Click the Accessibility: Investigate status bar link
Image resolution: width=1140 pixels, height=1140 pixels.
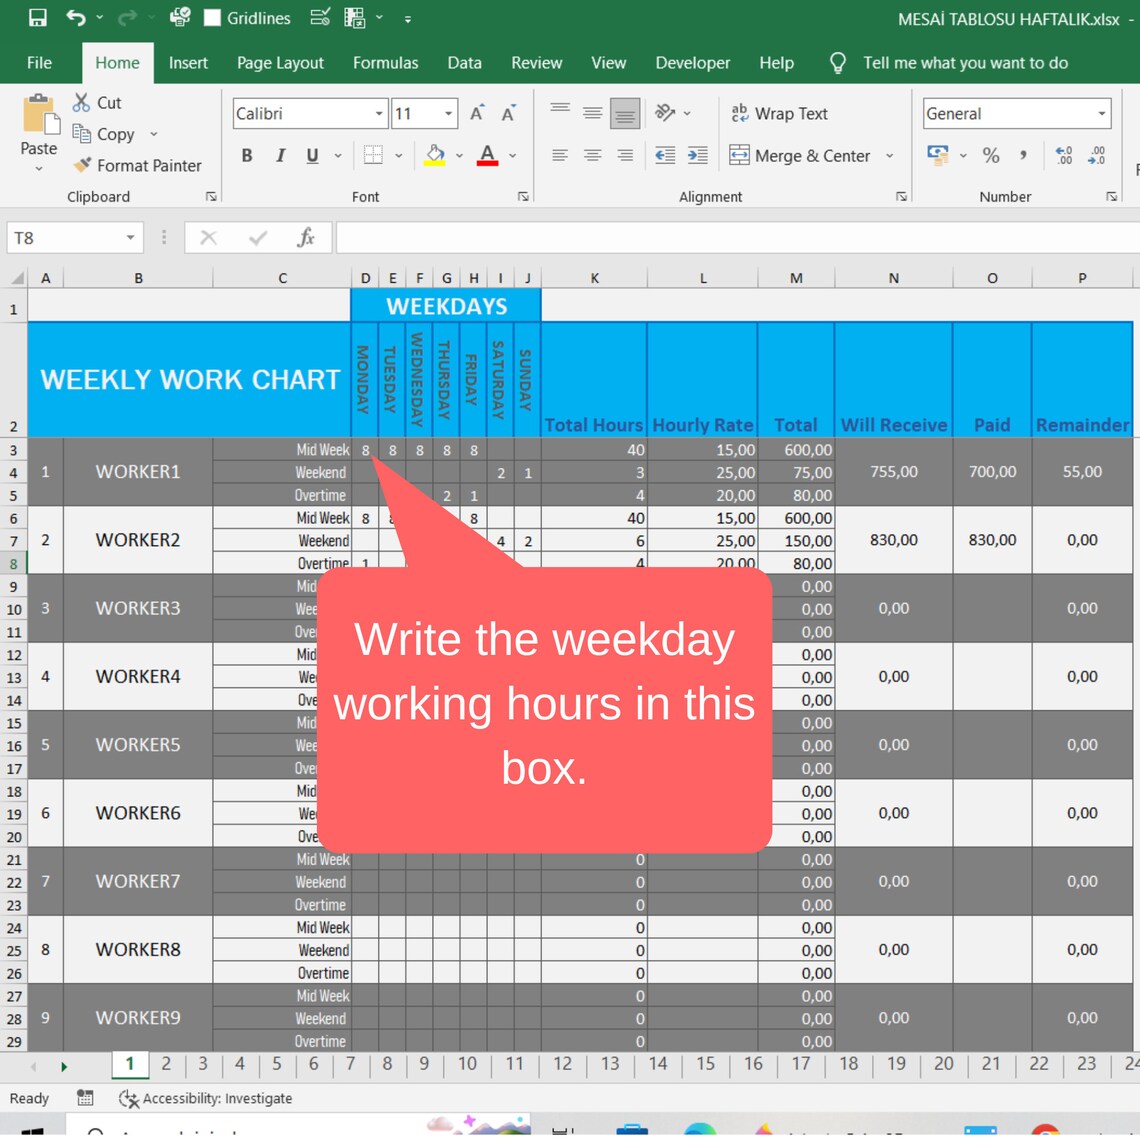(205, 1098)
